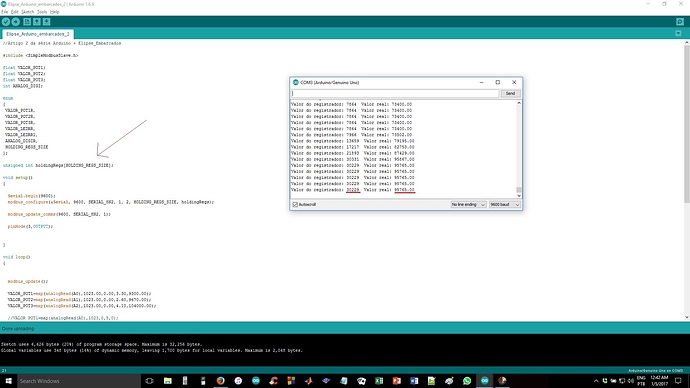Image resolution: width=690 pixels, height=388 pixels.
Task: Open the Tools menu
Action: 42,12
